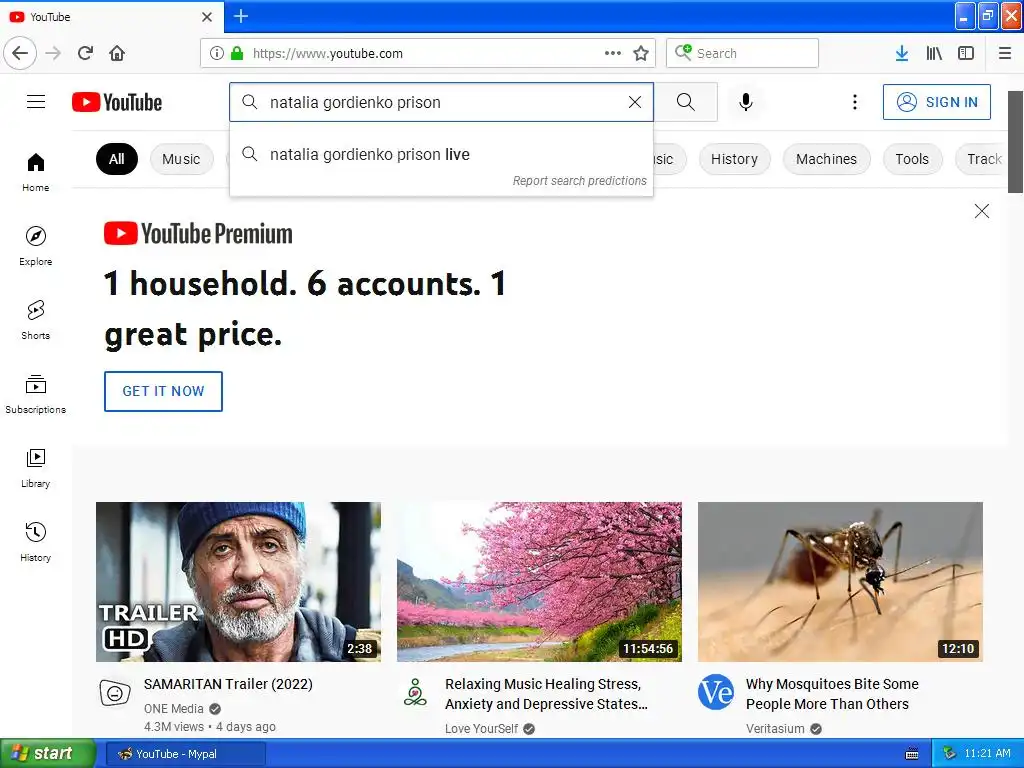Click Report search predictions link
1024x768 pixels.
pos(579,181)
